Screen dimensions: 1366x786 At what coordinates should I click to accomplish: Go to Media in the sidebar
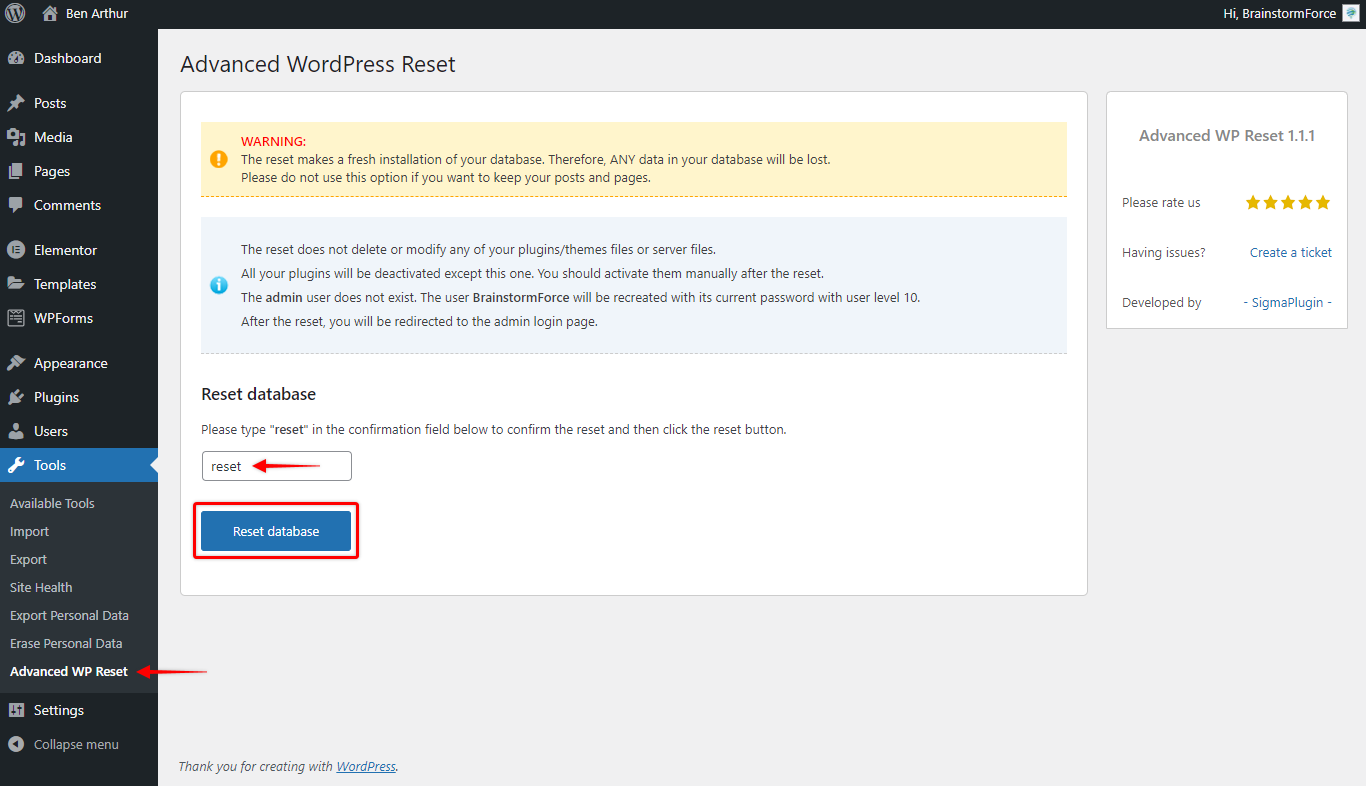(53, 137)
